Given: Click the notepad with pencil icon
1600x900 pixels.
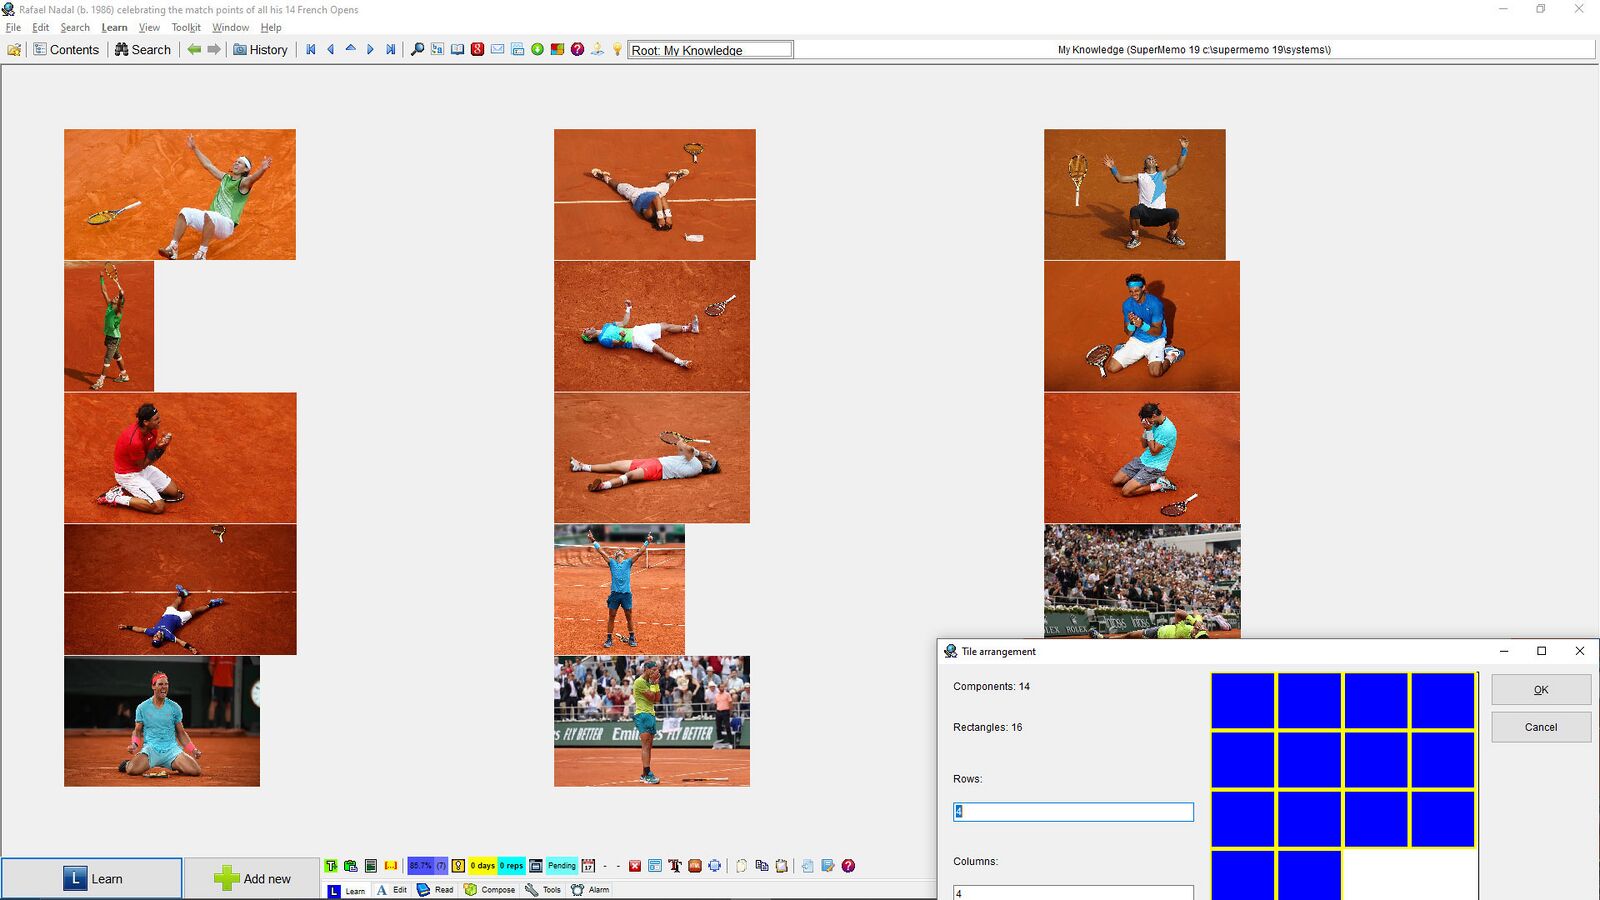Looking at the screenshot, I should [828, 866].
